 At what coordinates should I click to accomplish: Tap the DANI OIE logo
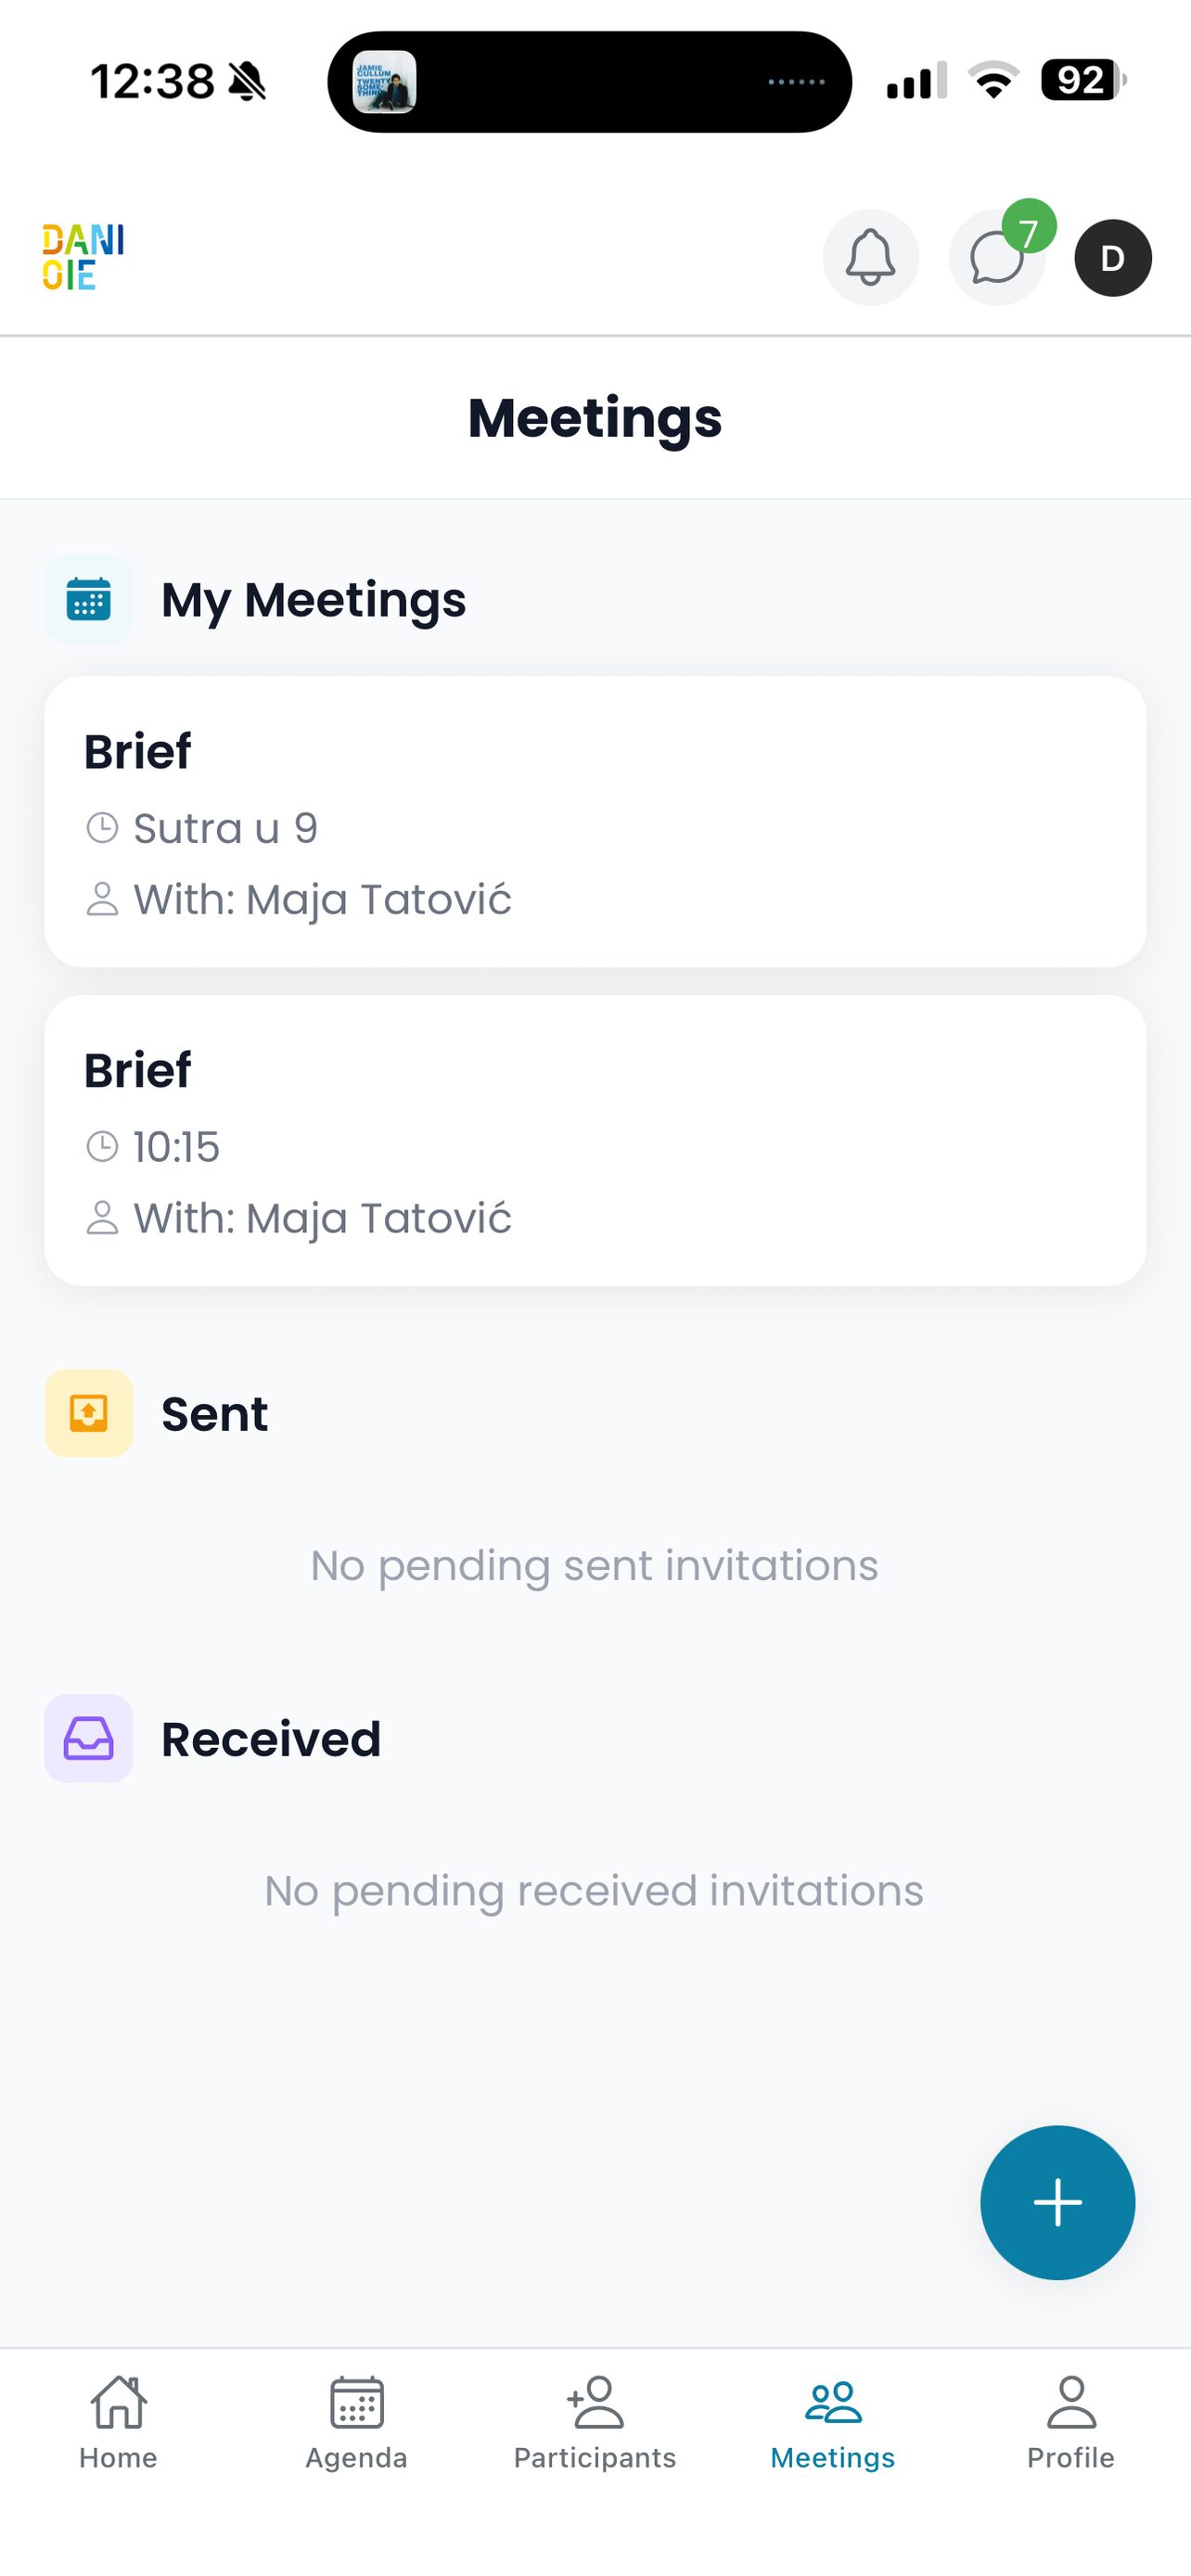pyautogui.click(x=83, y=257)
